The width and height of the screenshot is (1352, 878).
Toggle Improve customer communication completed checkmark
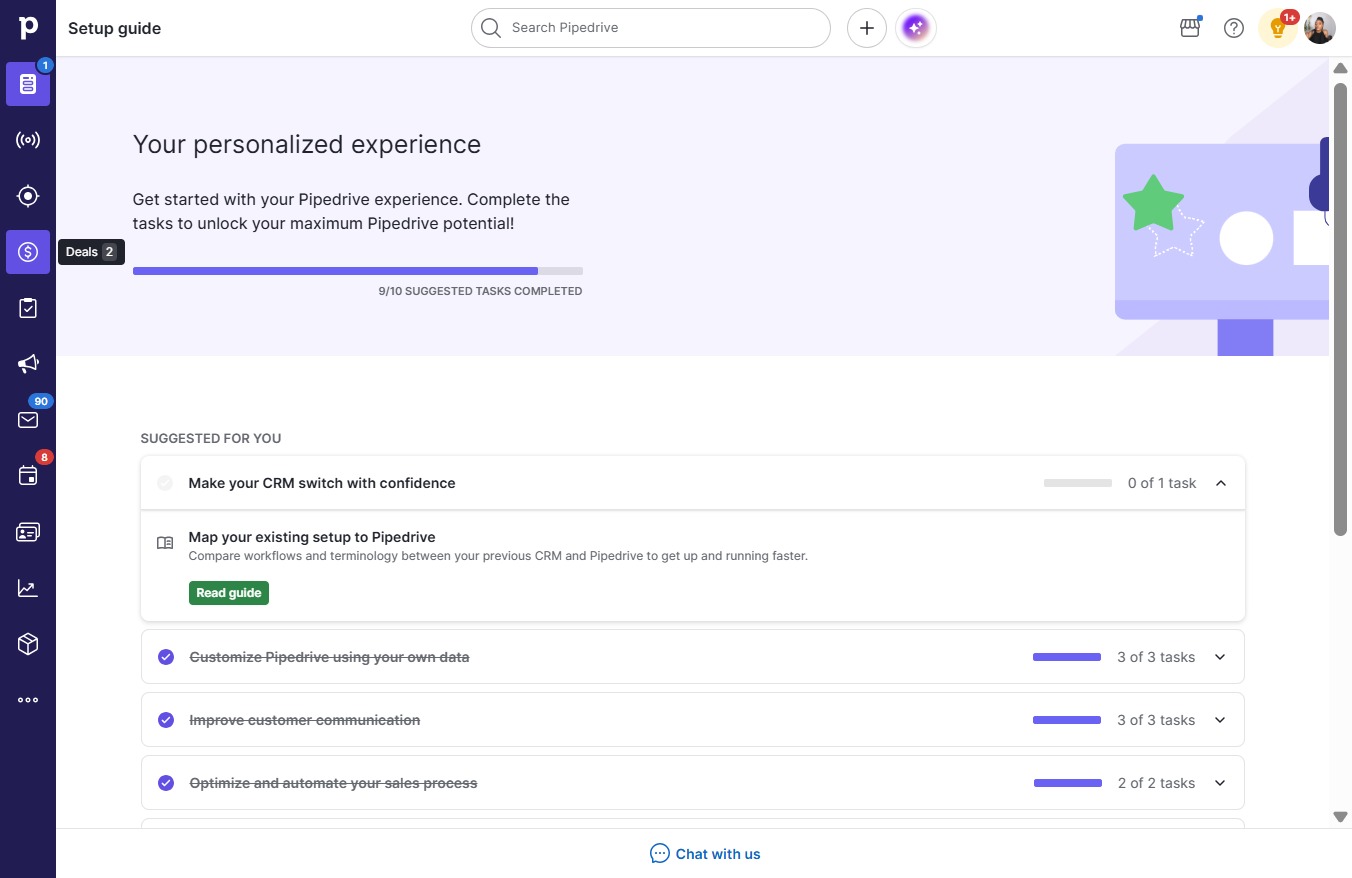pyautogui.click(x=166, y=720)
